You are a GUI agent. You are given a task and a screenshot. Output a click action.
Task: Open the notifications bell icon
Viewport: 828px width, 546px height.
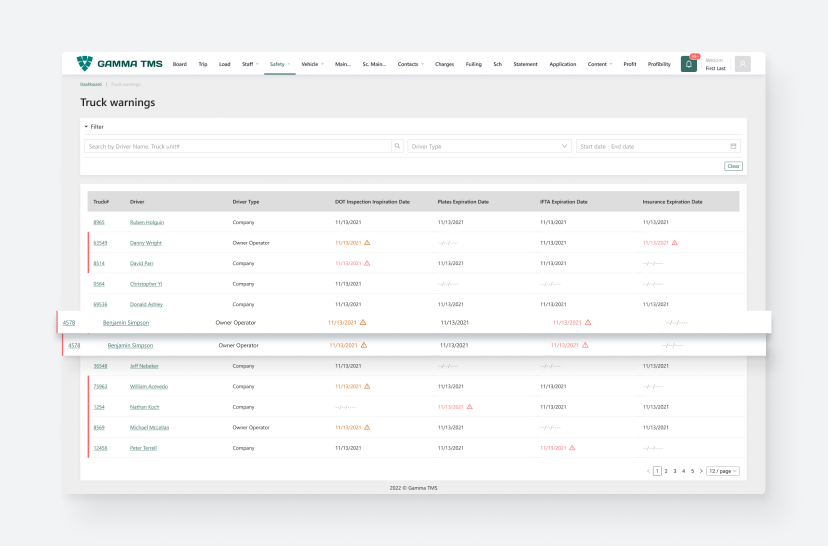[689, 64]
